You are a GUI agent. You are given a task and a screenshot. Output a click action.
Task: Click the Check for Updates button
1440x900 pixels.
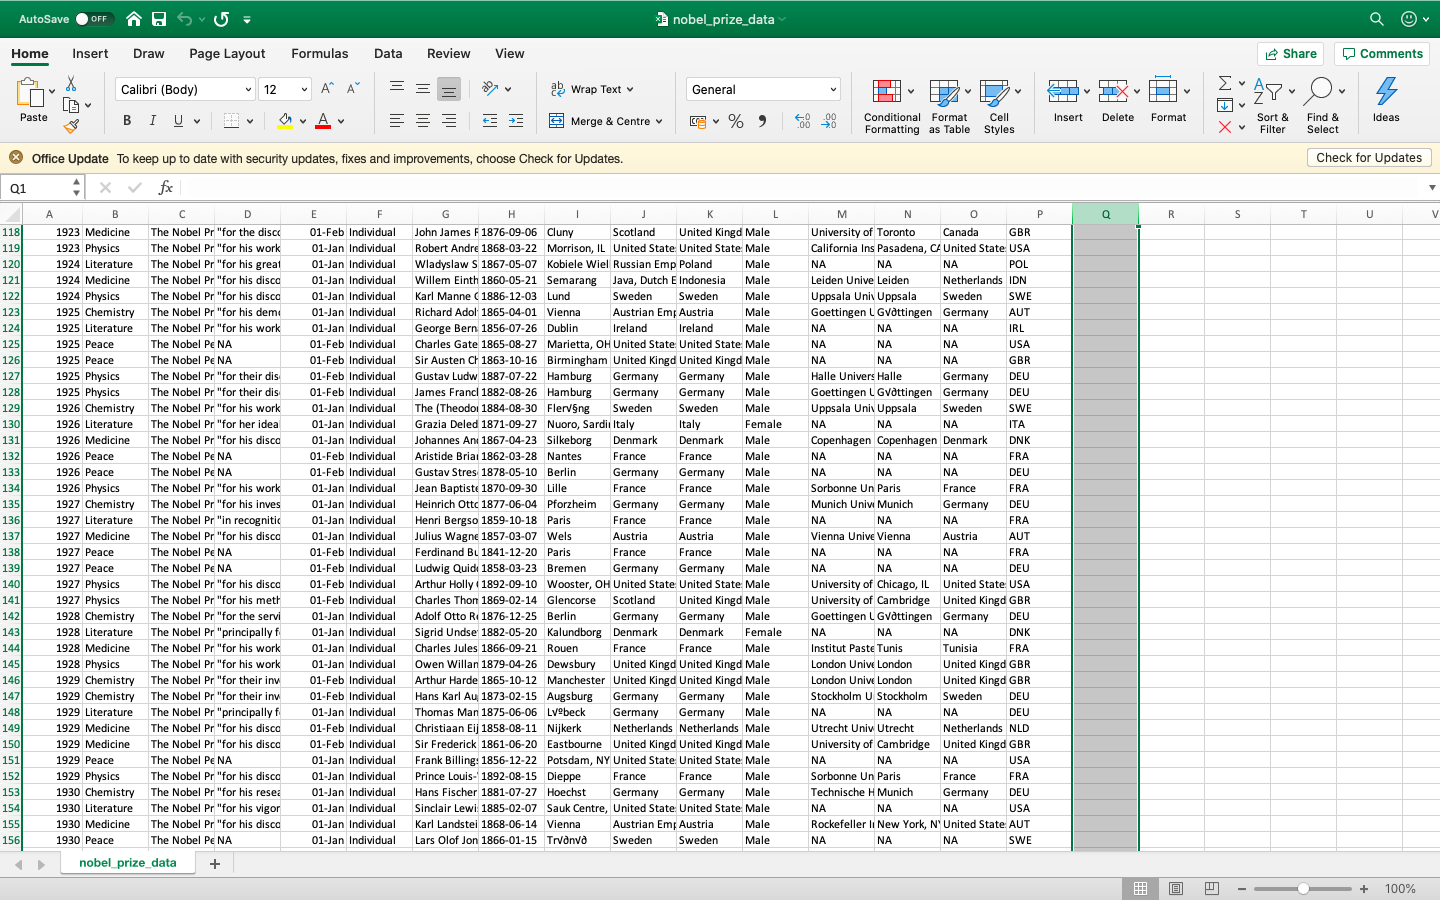click(1369, 157)
